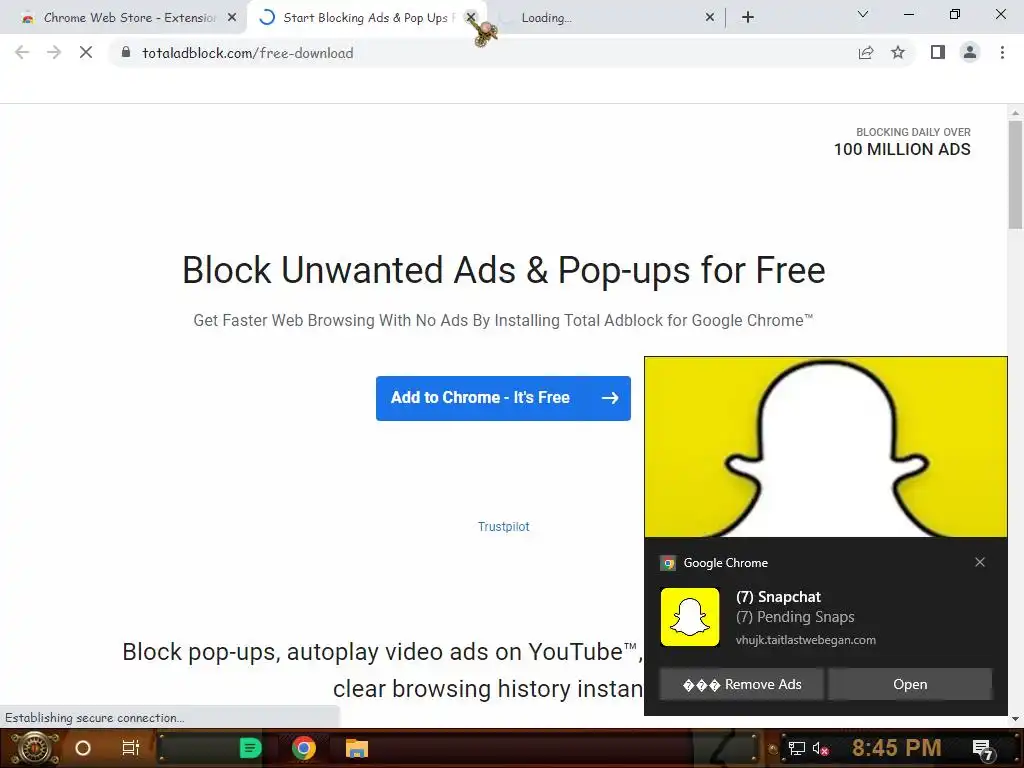Click the network tray icon
Viewport: 1024px width, 768px height.
click(x=796, y=749)
